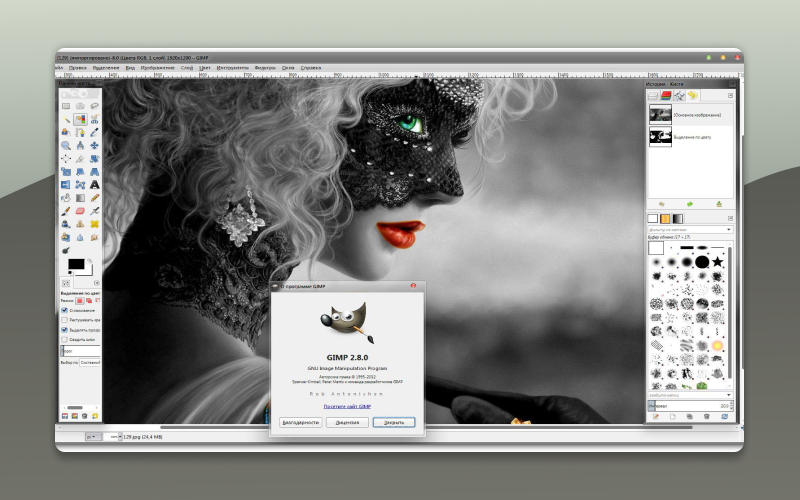Click the License button in About dialog
The width and height of the screenshot is (800, 500).
pos(347,422)
